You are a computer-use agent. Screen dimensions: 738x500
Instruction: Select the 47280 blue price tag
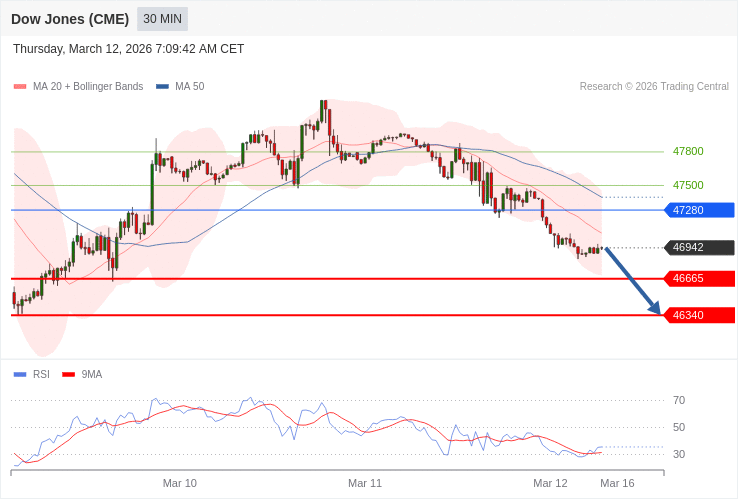699,210
